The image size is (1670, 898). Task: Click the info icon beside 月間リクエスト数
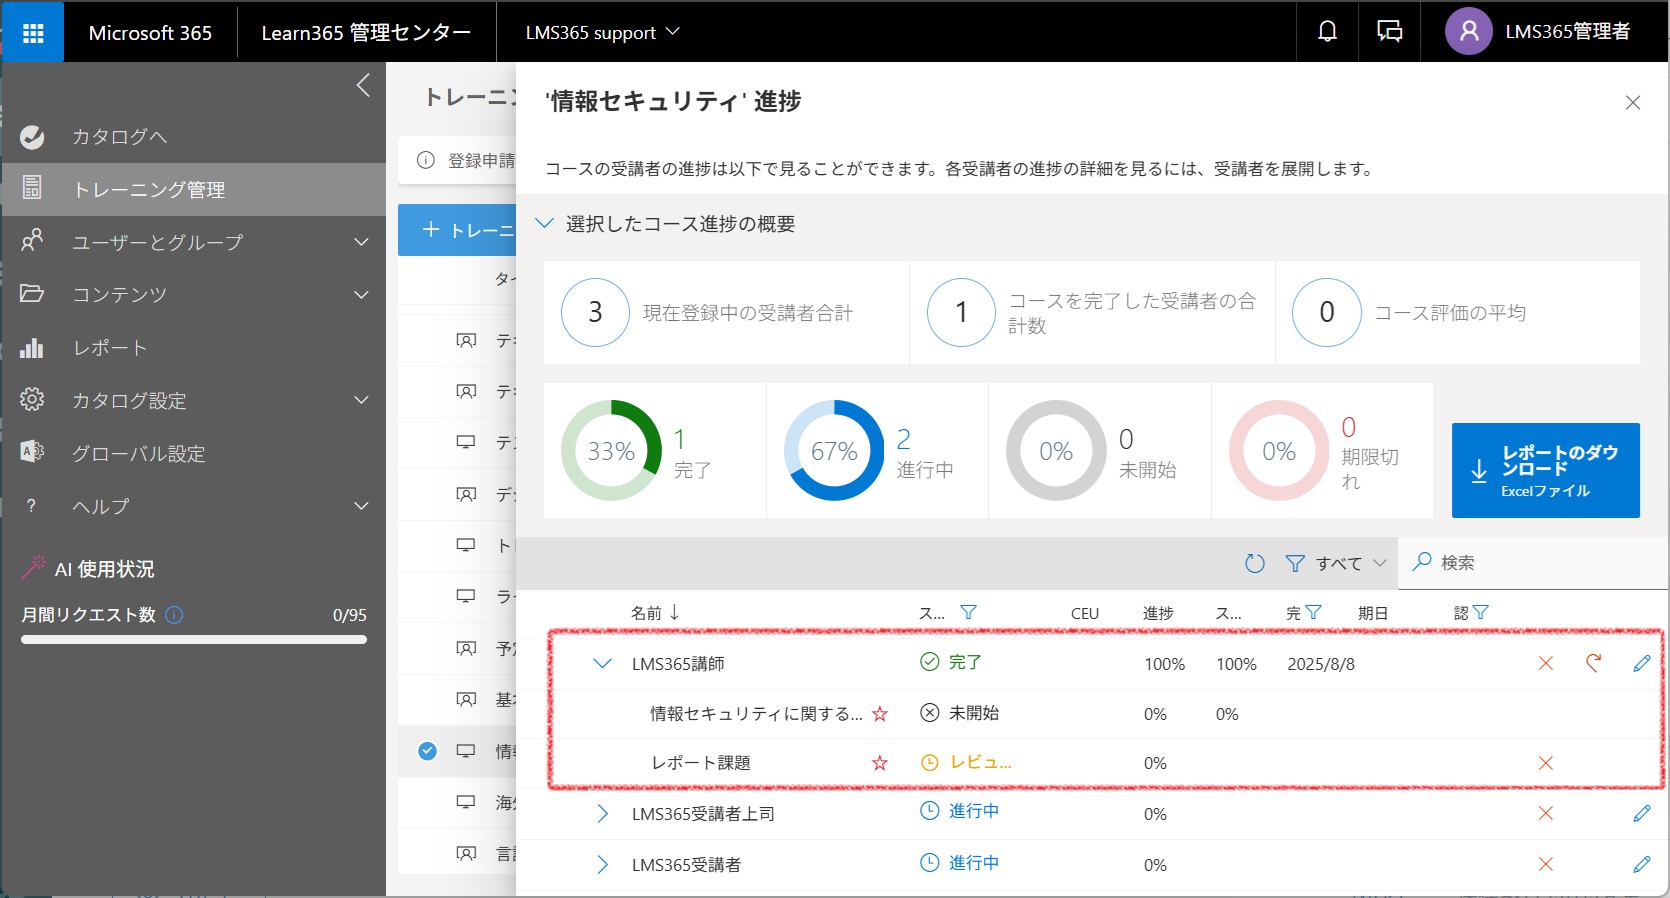pos(174,615)
